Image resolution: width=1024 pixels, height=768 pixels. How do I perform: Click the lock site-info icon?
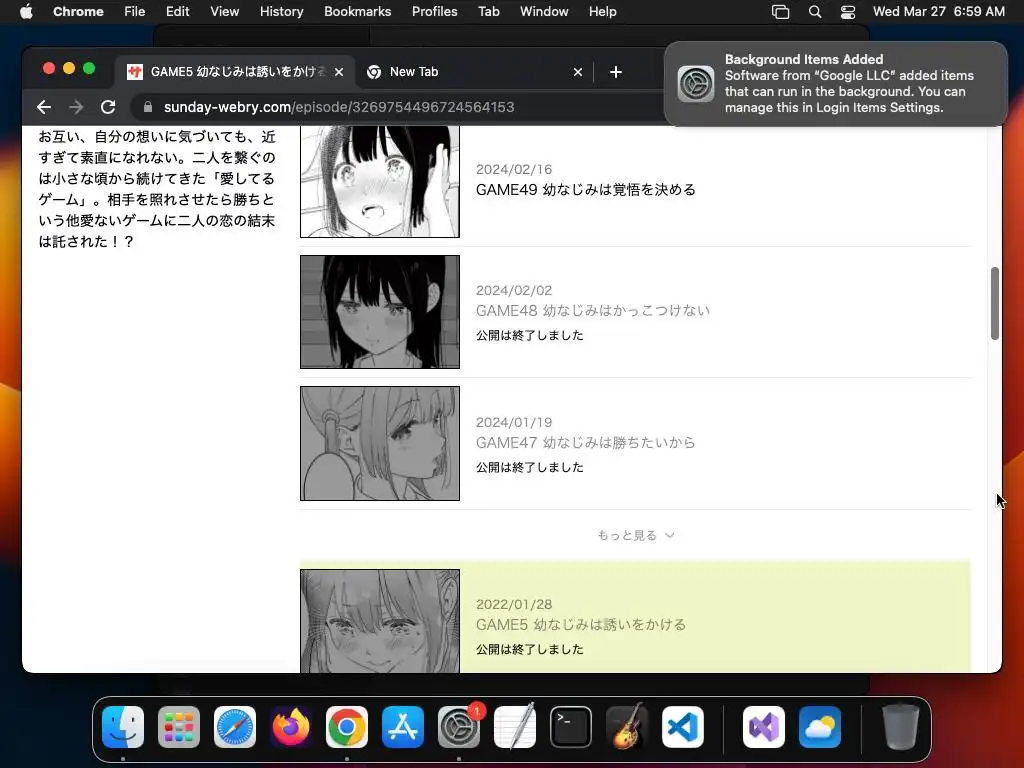(x=148, y=107)
